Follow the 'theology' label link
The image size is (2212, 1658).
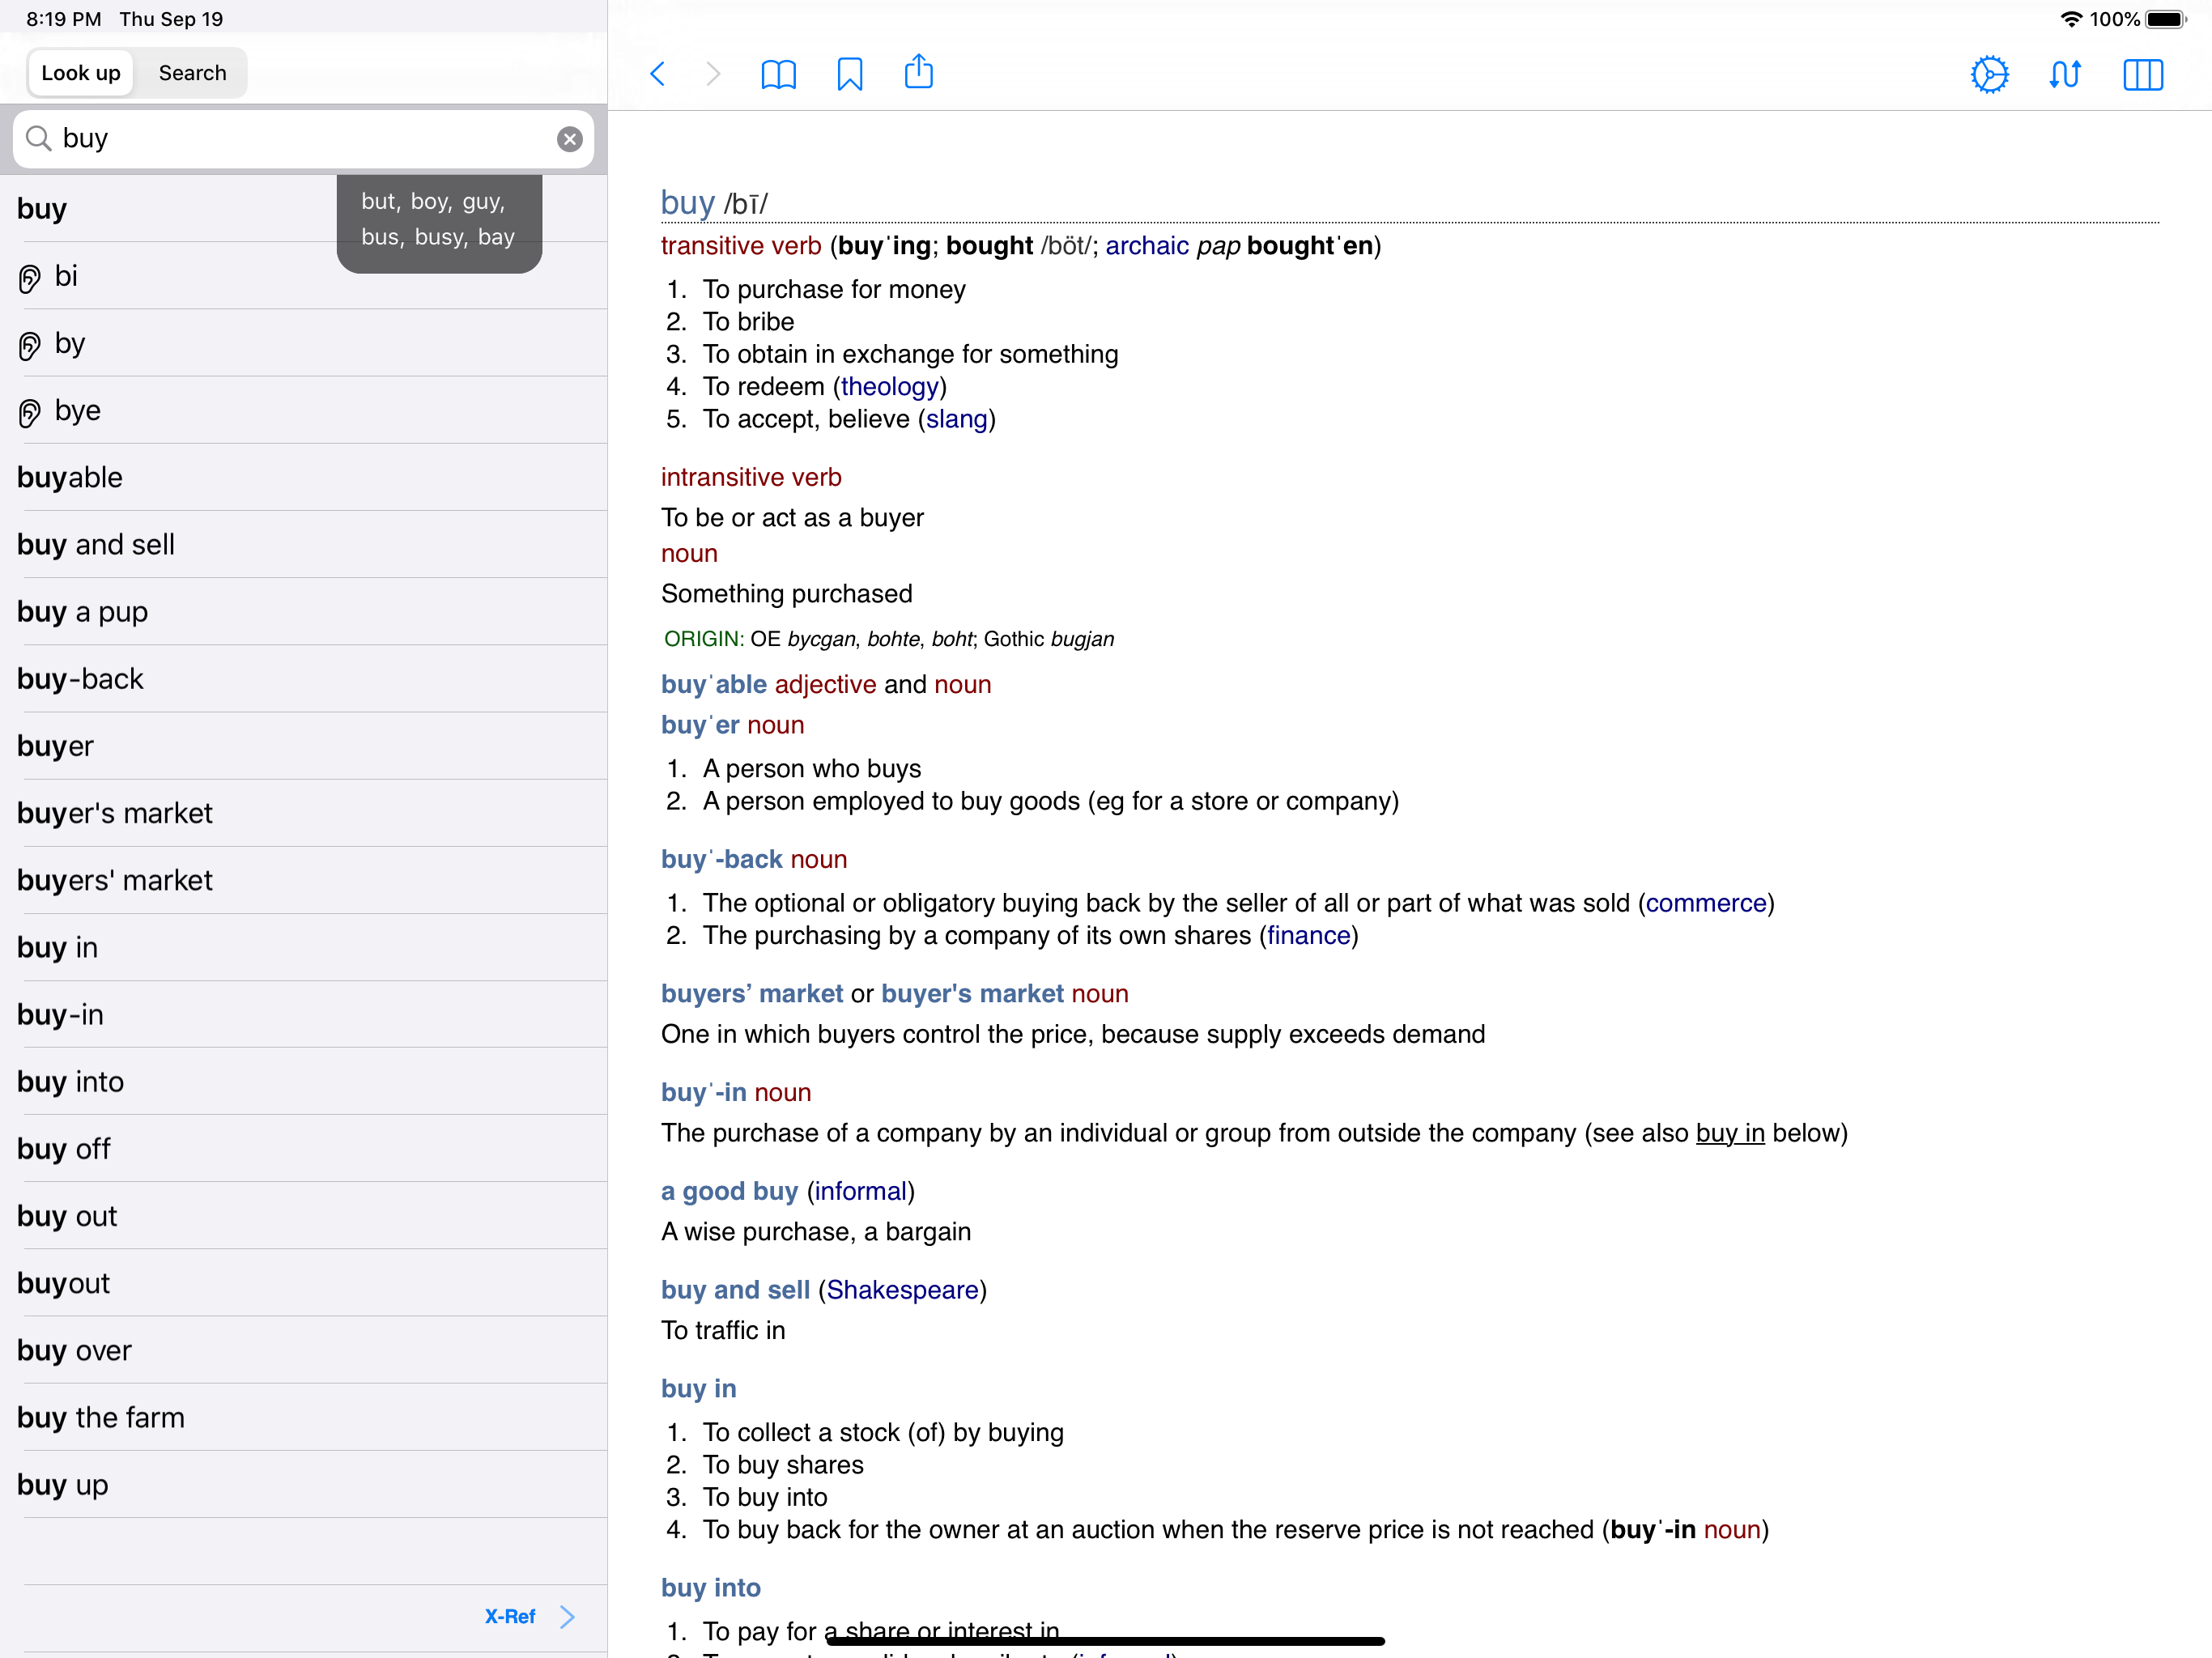point(889,386)
